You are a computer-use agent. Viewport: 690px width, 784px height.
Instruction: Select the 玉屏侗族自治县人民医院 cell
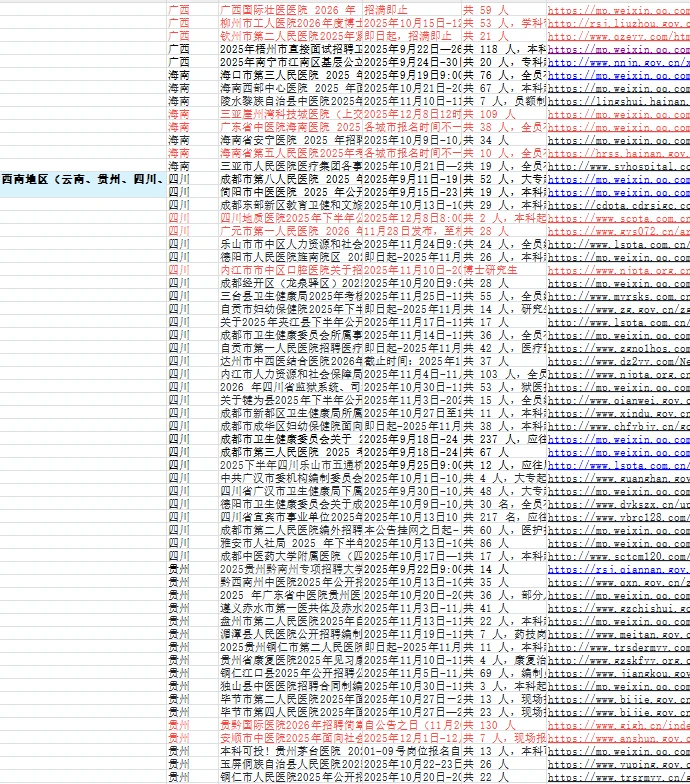point(291,764)
